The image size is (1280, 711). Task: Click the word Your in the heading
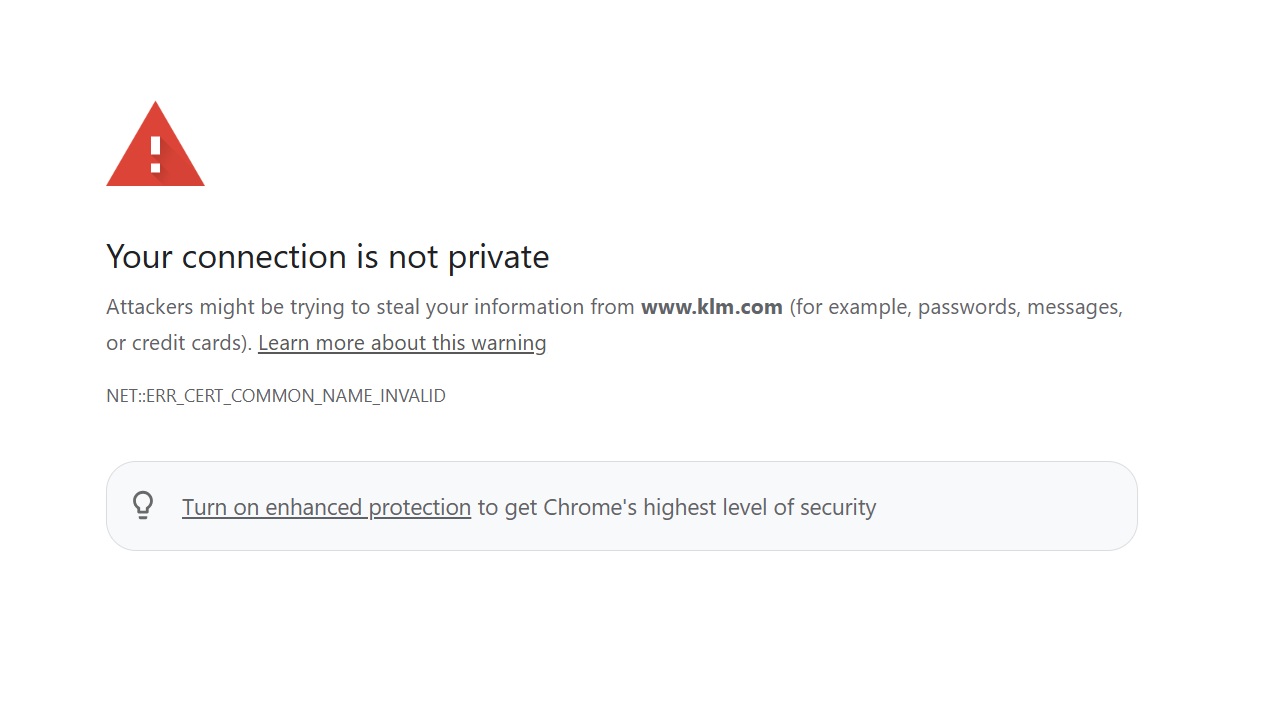(140, 257)
